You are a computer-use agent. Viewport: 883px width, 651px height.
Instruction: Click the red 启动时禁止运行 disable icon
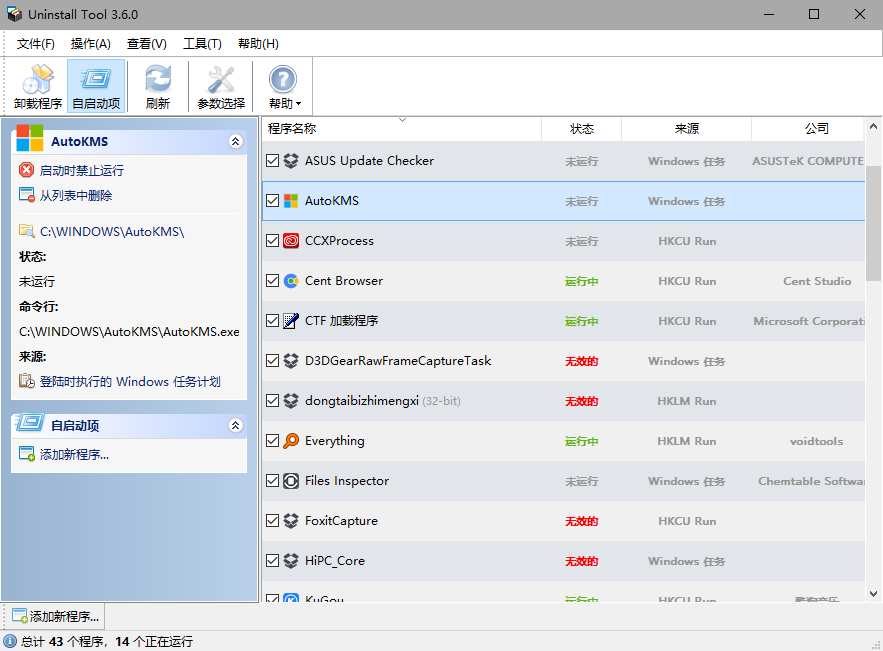[x=26, y=170]
